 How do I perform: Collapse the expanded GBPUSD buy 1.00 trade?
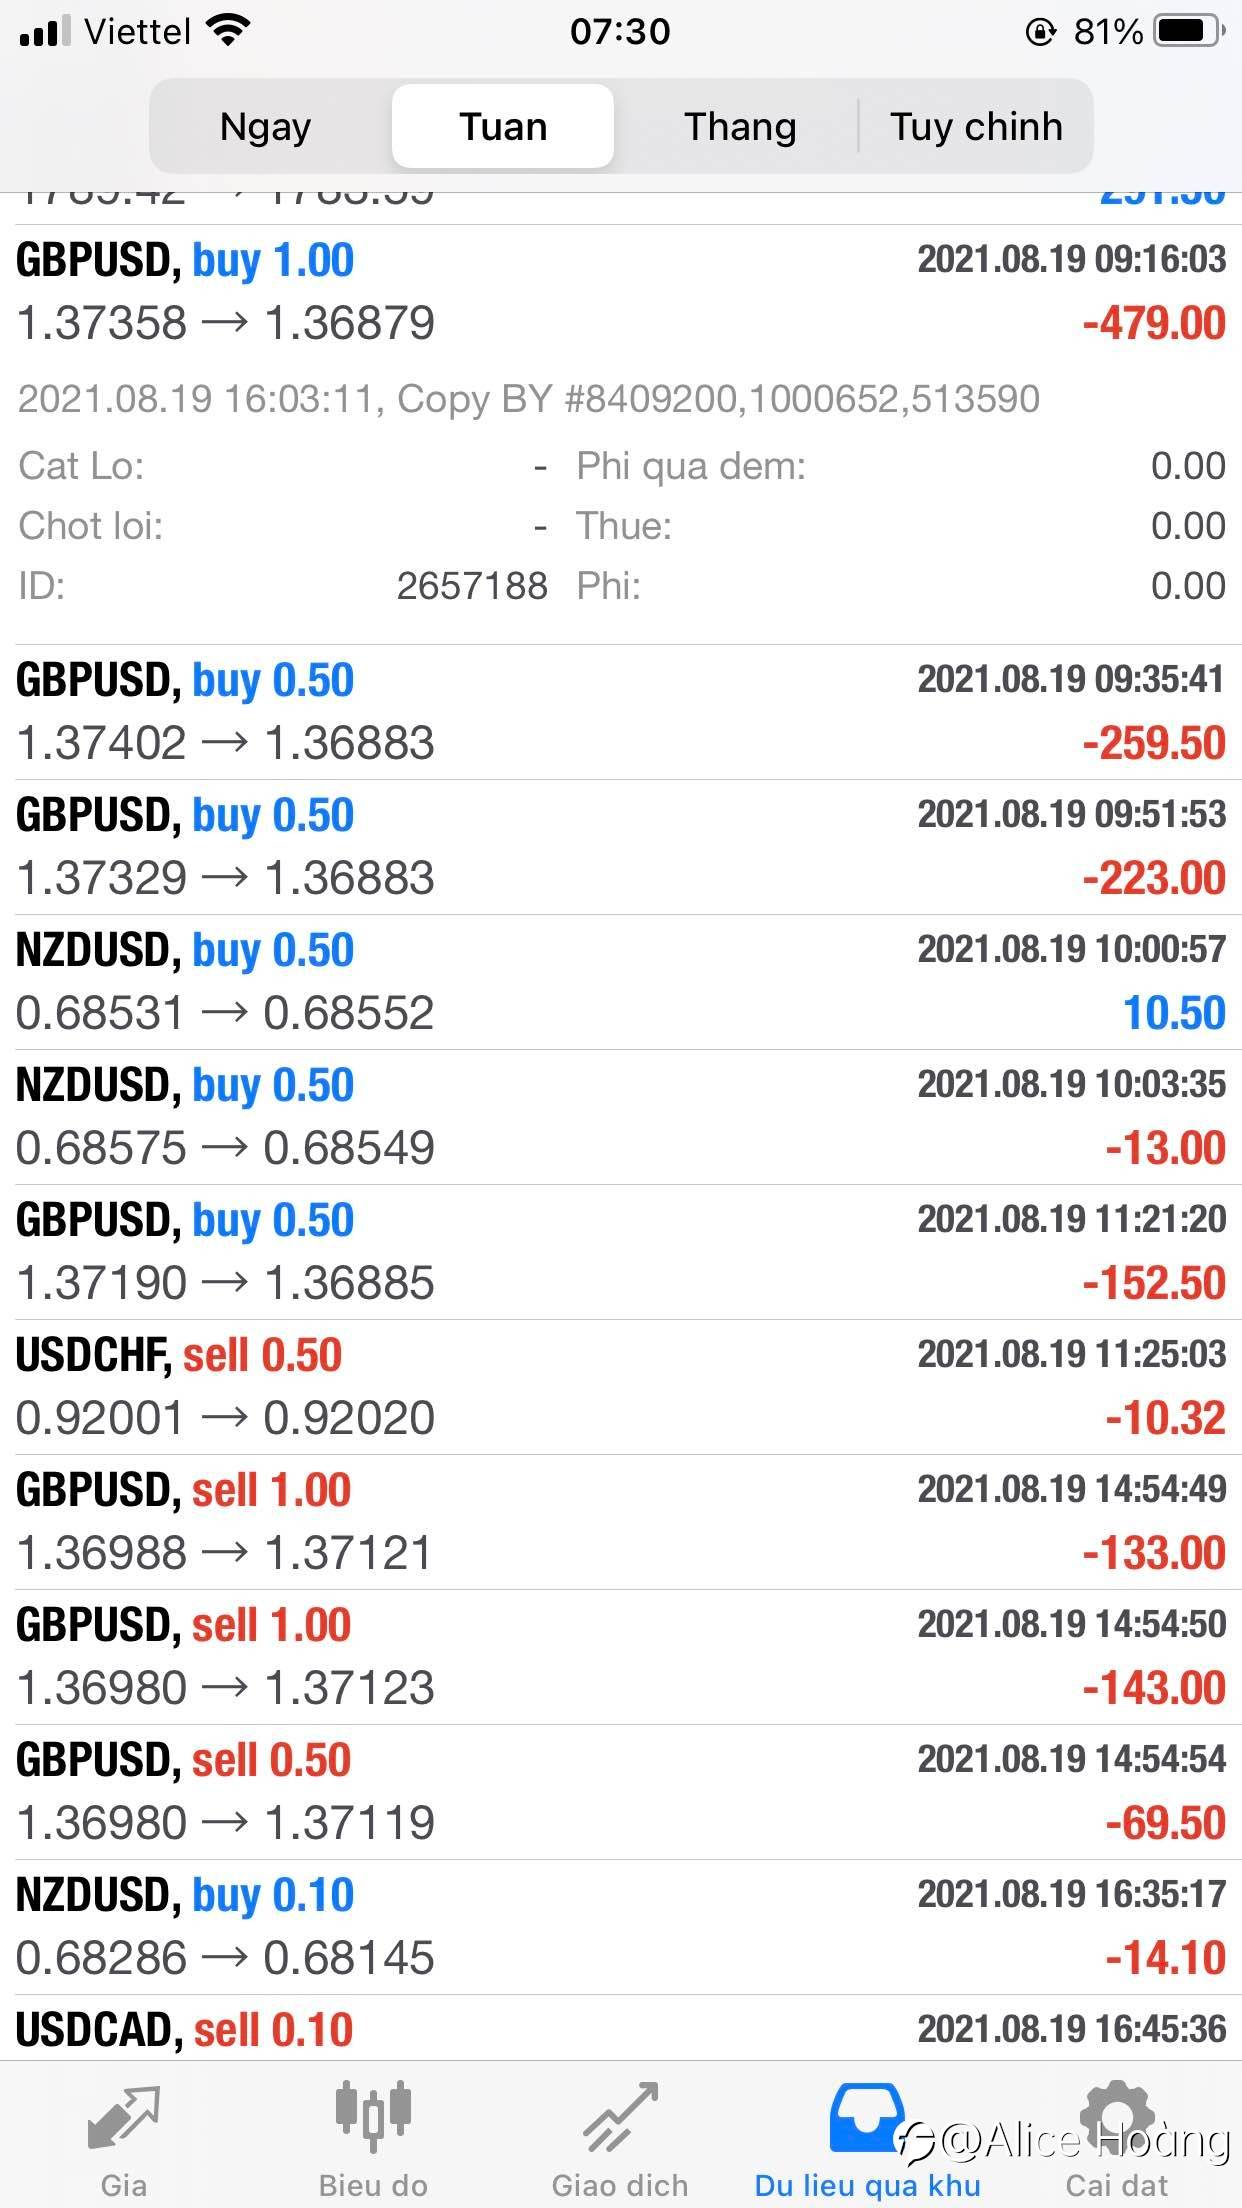click(621, 292)
